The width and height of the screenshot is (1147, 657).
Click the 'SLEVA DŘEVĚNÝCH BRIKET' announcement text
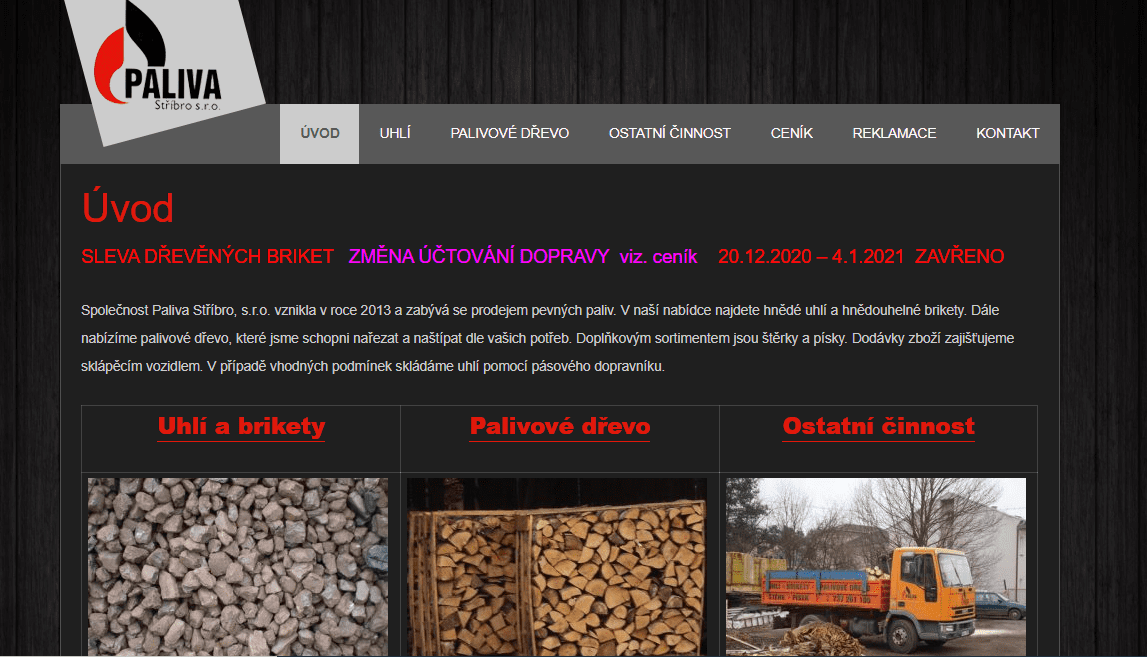point(207,257)
